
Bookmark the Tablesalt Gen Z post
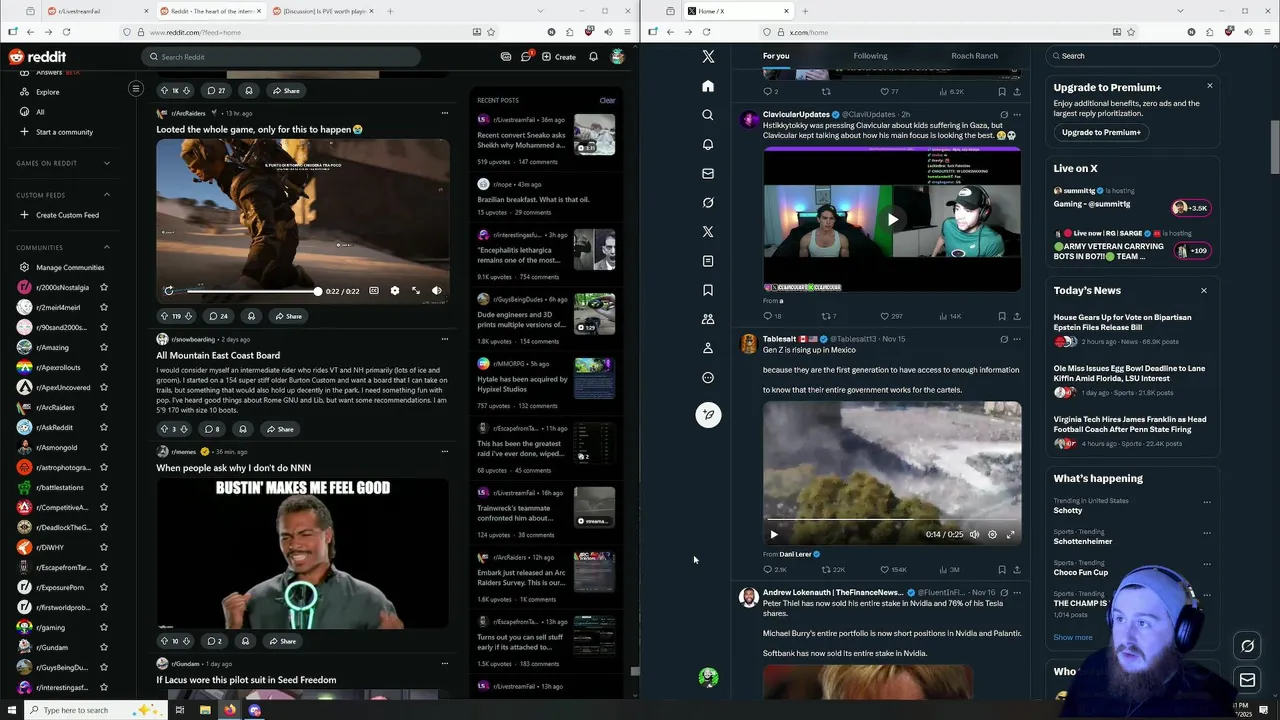coord(1001,569)
